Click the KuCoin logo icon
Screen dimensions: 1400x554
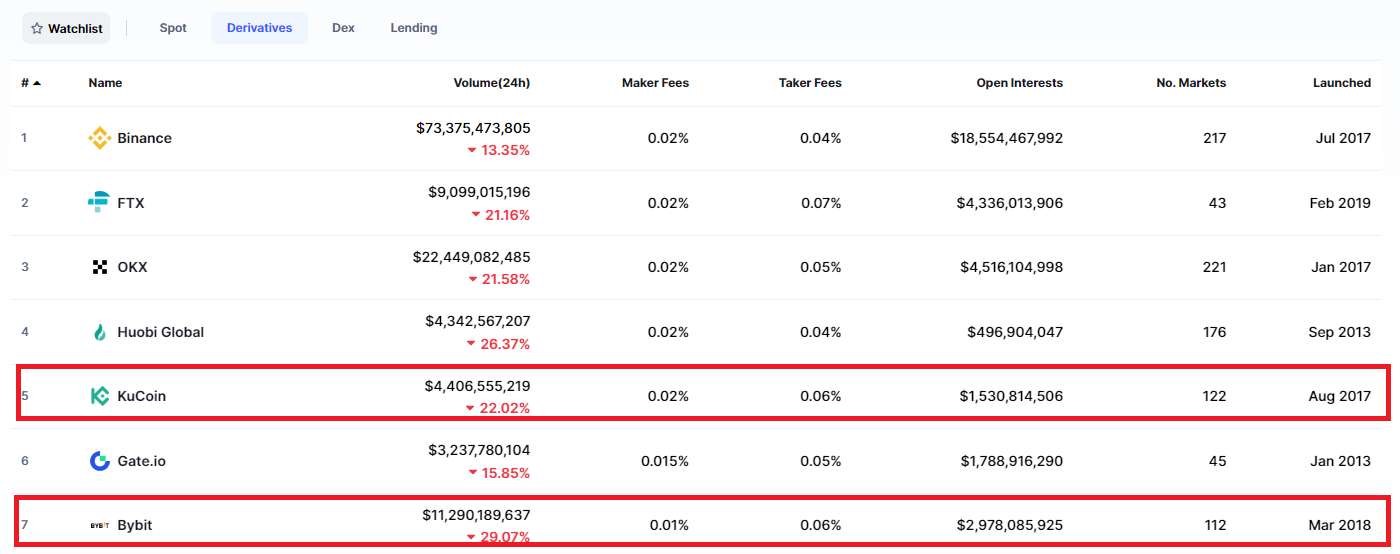click(100, 396)
